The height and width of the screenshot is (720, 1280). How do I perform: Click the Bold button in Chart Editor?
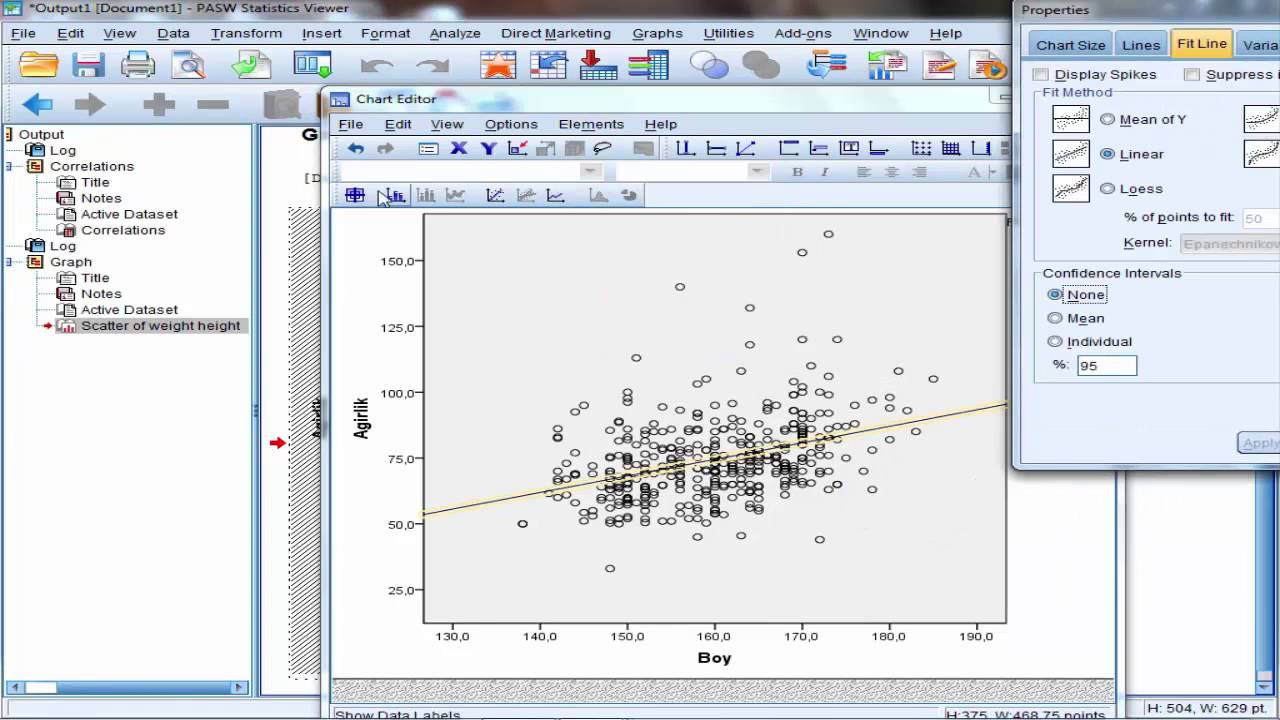pos(797,171)
